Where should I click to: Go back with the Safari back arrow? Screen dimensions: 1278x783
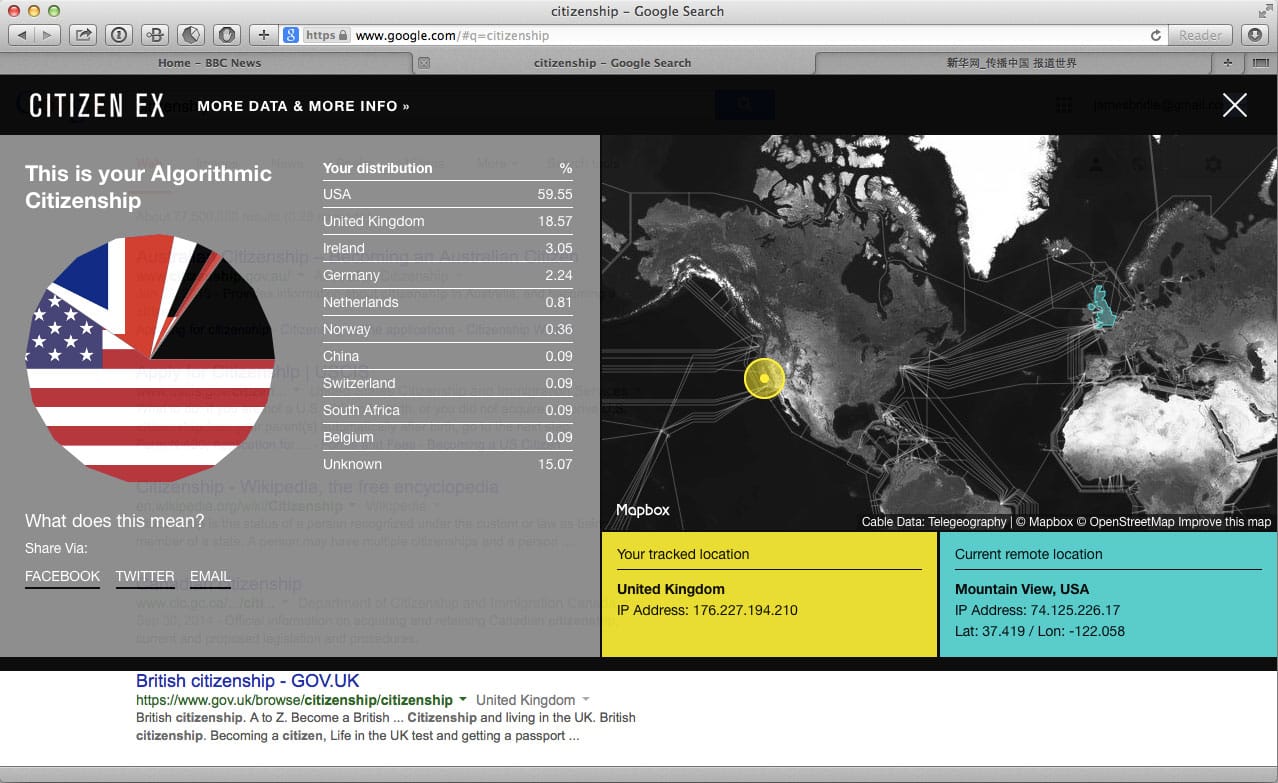(22, 35)
